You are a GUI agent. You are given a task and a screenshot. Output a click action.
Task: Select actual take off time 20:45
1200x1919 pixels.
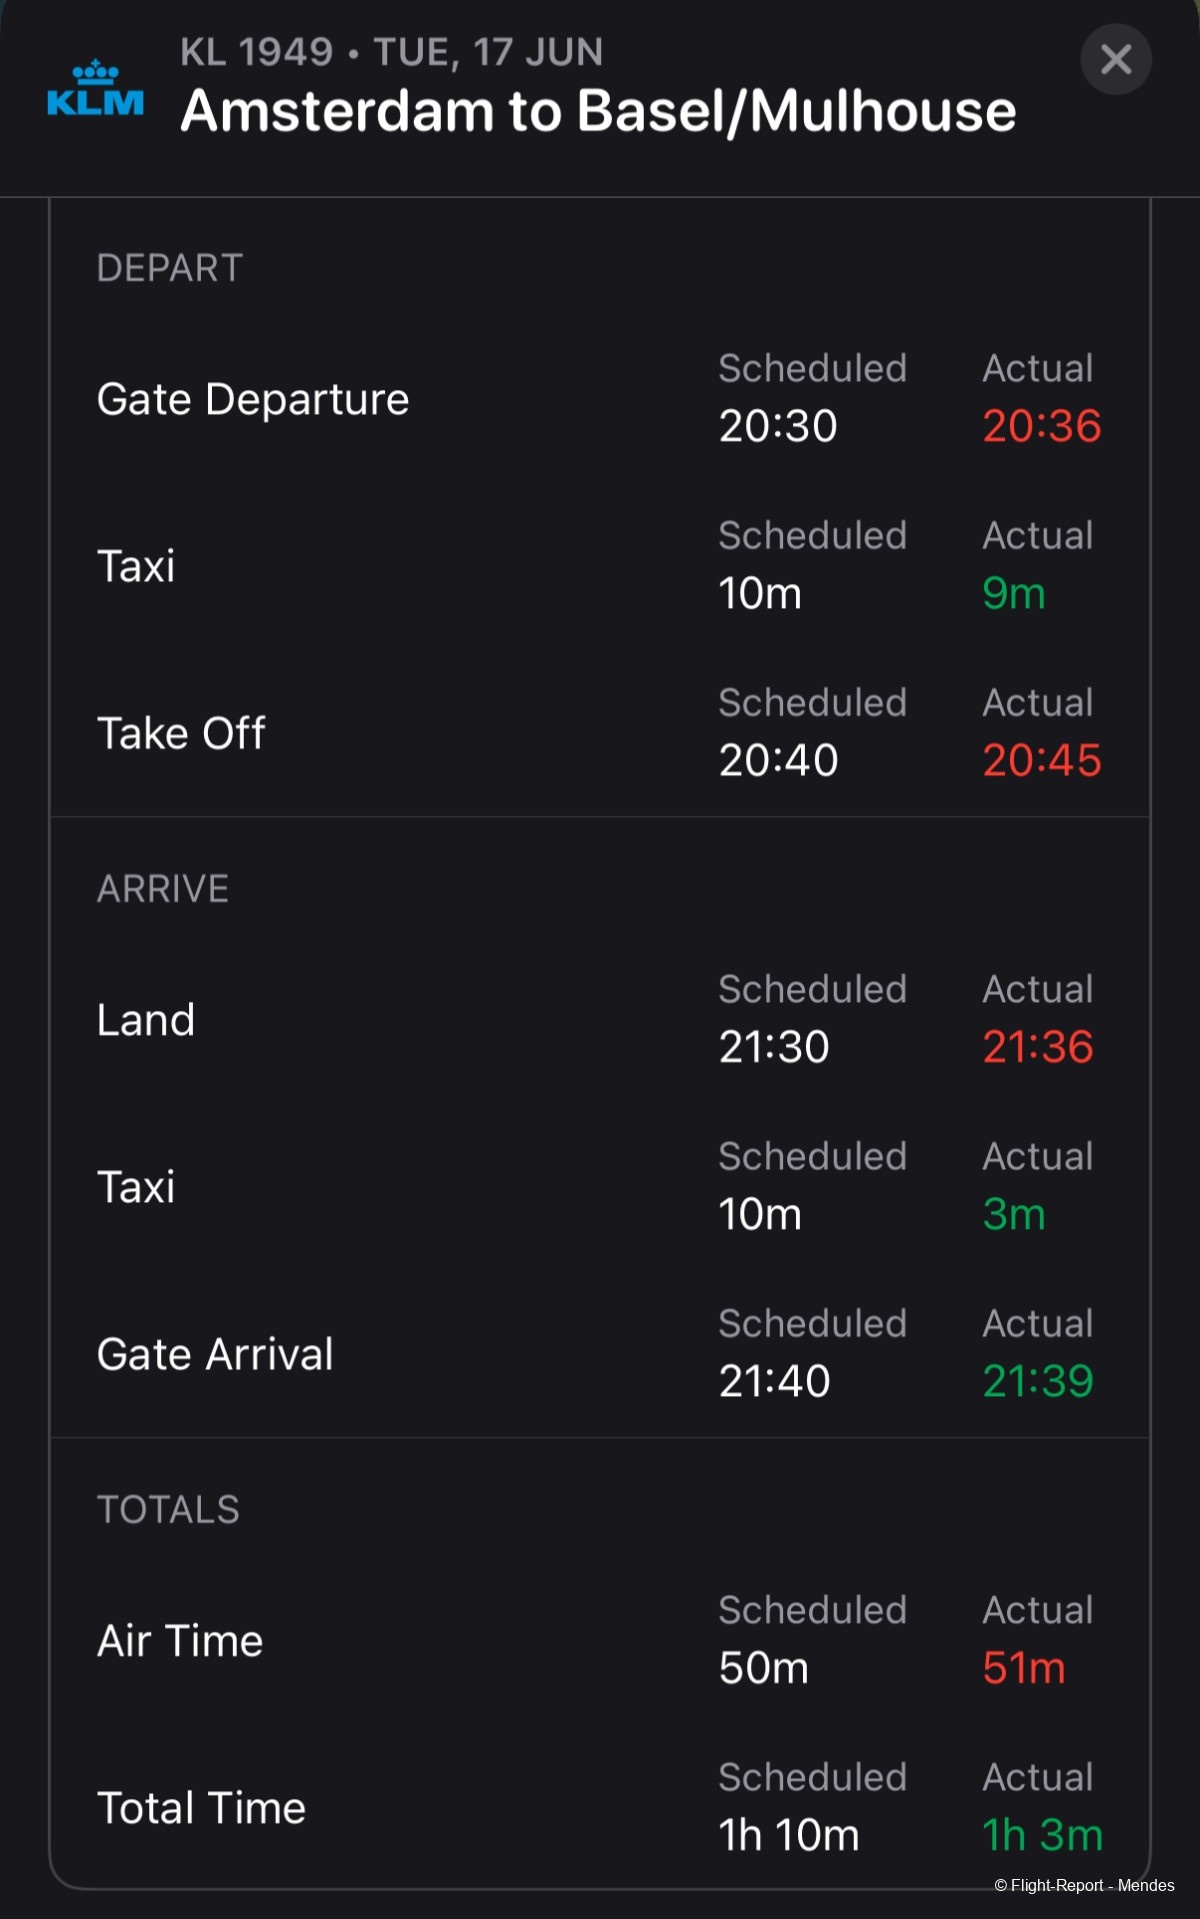(x=1042, y=760)
